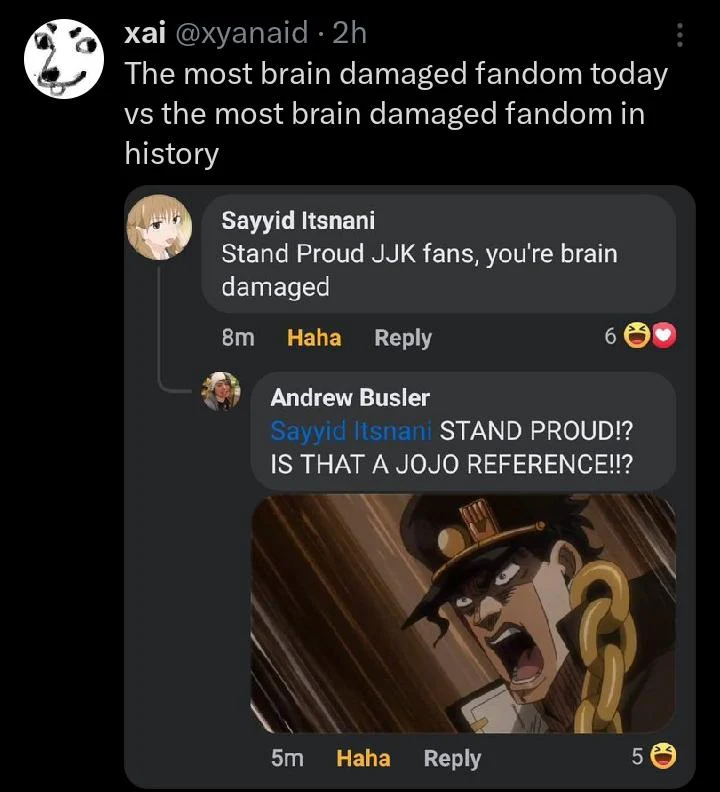
Task: Open xai display name profile
Action: tap(145, 33)
